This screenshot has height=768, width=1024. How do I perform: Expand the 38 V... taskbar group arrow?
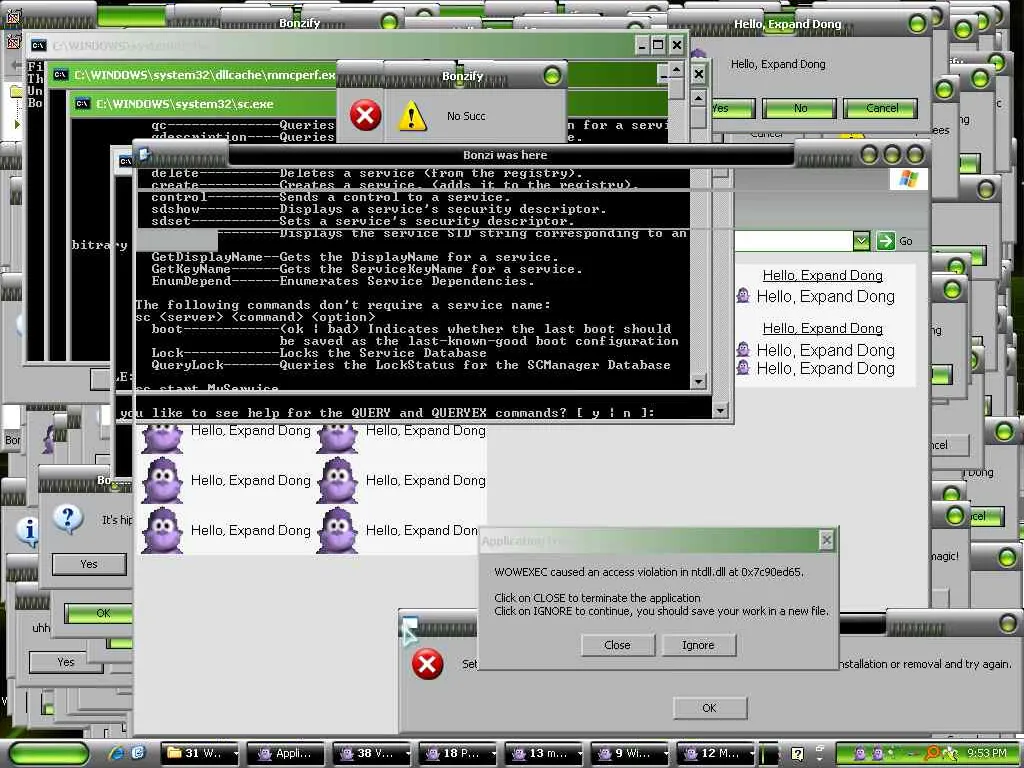408,754
